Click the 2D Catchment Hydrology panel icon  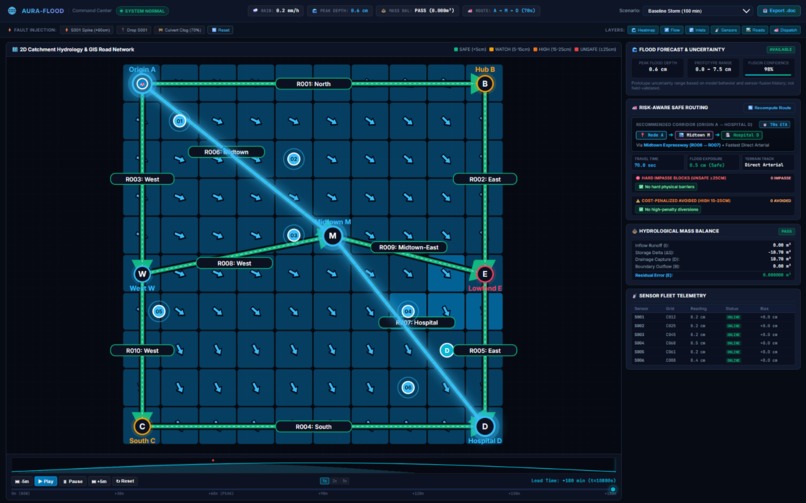coord(15,50)
